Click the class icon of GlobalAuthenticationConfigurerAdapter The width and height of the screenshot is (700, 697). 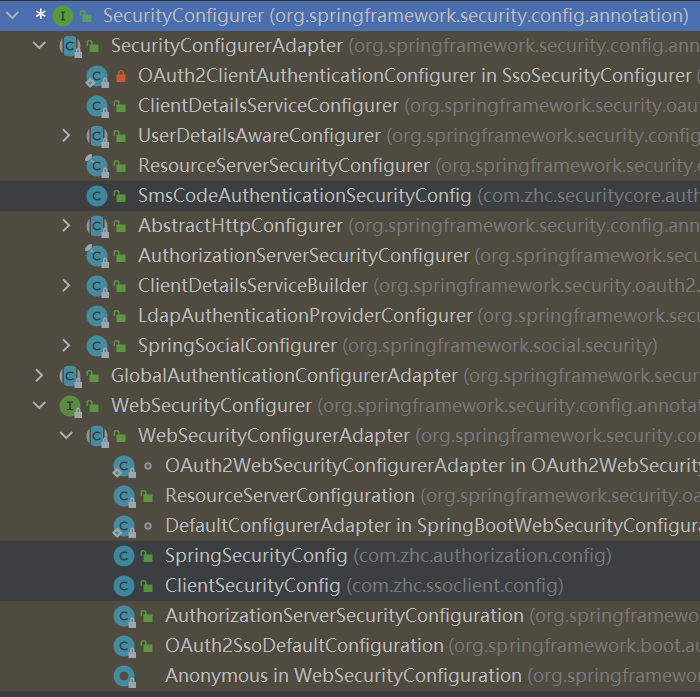[71, 376]
